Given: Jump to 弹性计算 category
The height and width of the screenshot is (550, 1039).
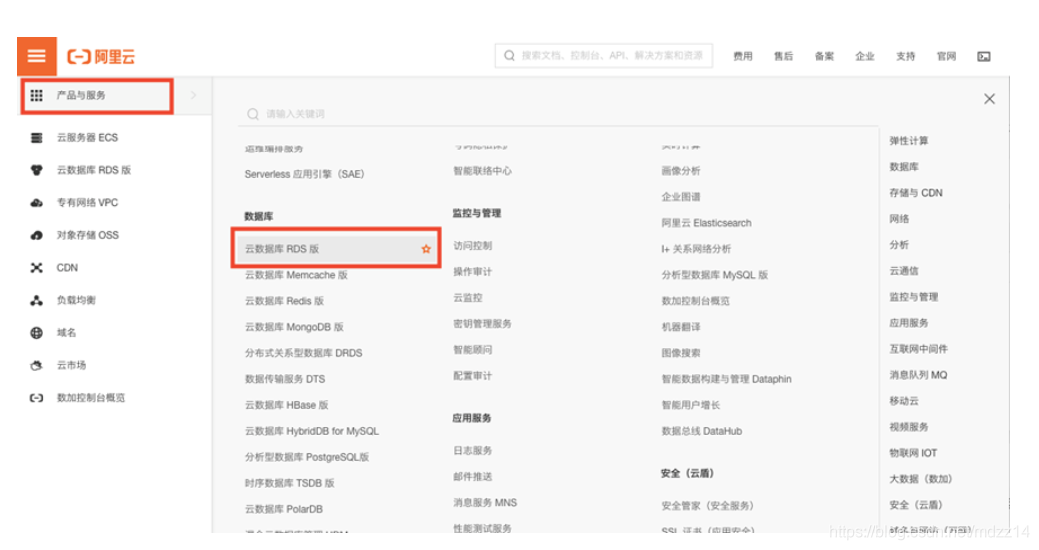Looking at the screenshot, I should click(908, 140).
